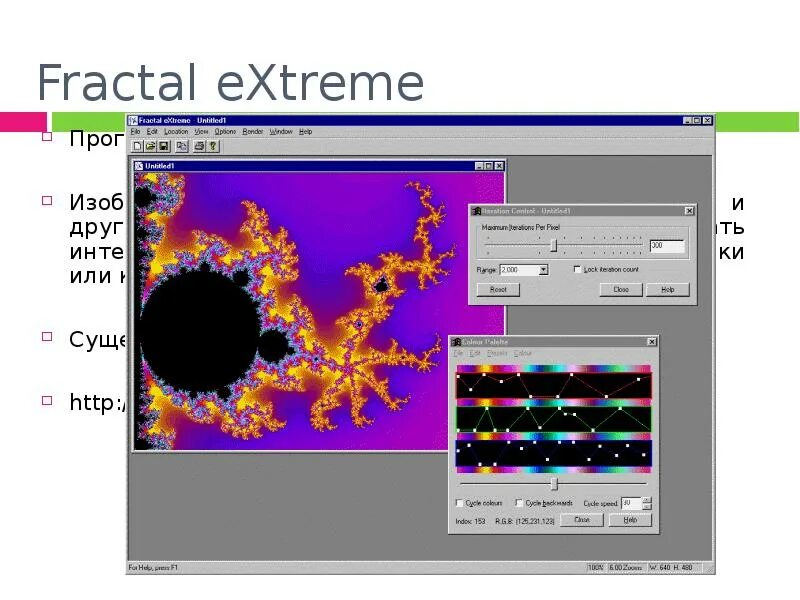Open the Colour Palette Presets menu
Image resolution: width=800 pixels, height=600 pixels.
tap(497, 353)
